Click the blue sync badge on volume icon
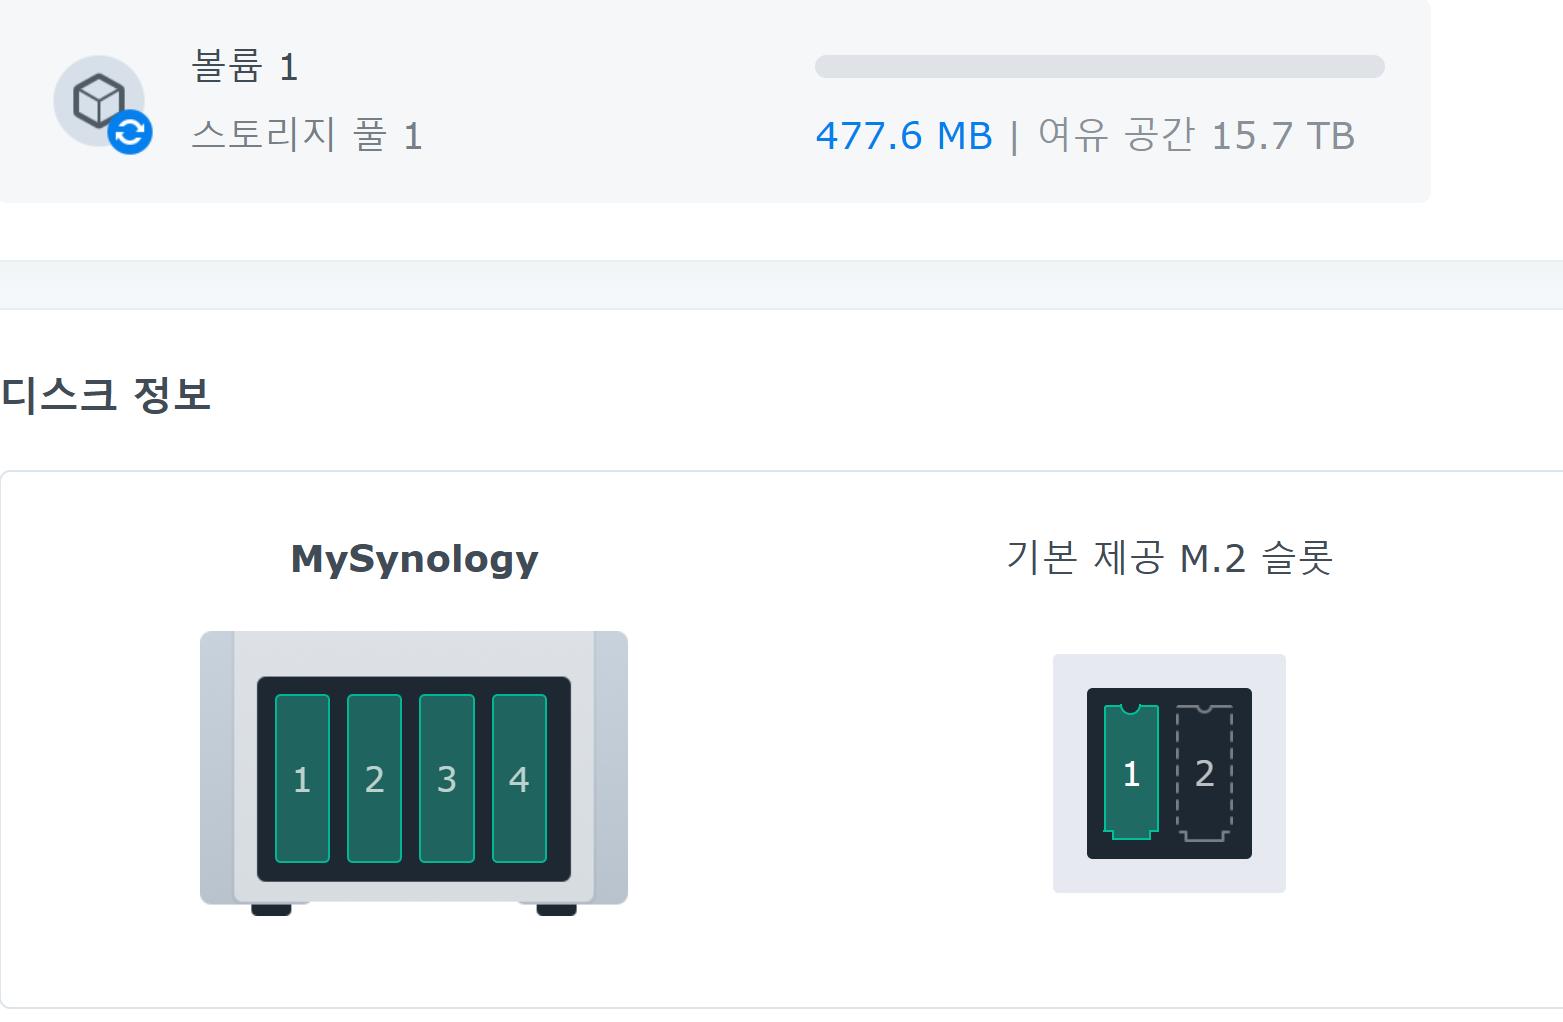This screenshot has height=1022, width=1563. (x=130, y=132)
